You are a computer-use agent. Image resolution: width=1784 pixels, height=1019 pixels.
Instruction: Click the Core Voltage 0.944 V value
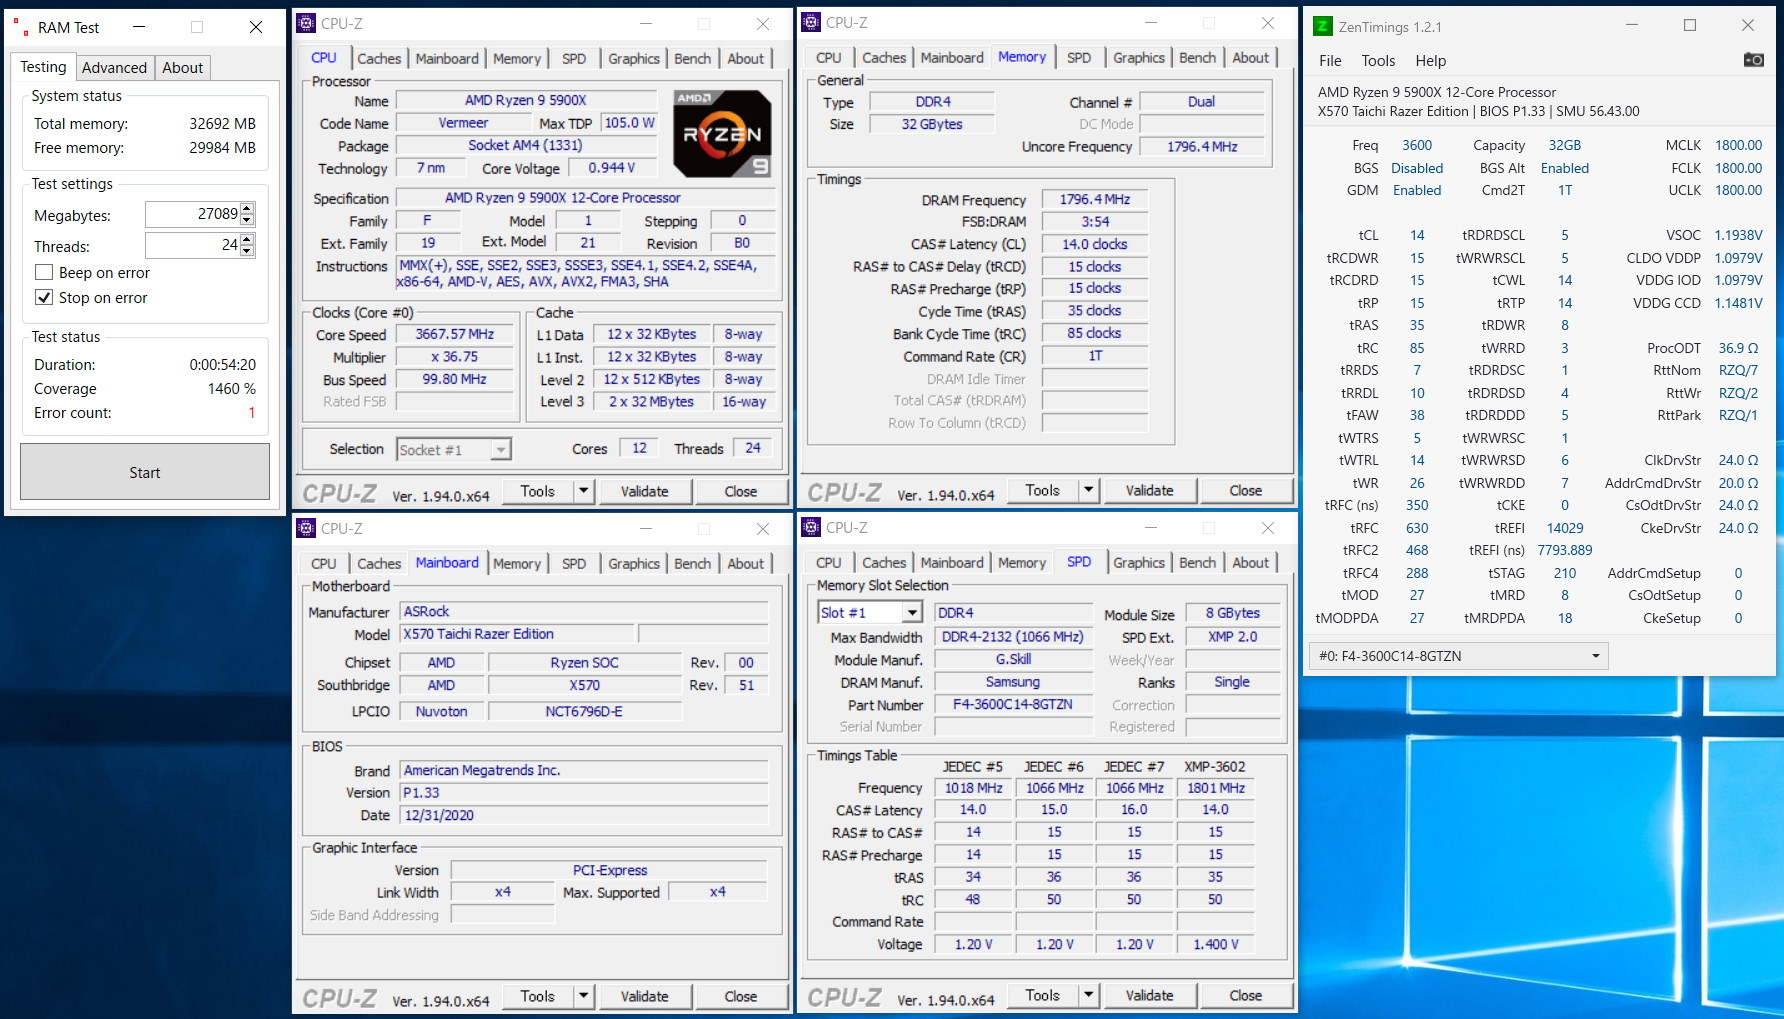(612, 168)
